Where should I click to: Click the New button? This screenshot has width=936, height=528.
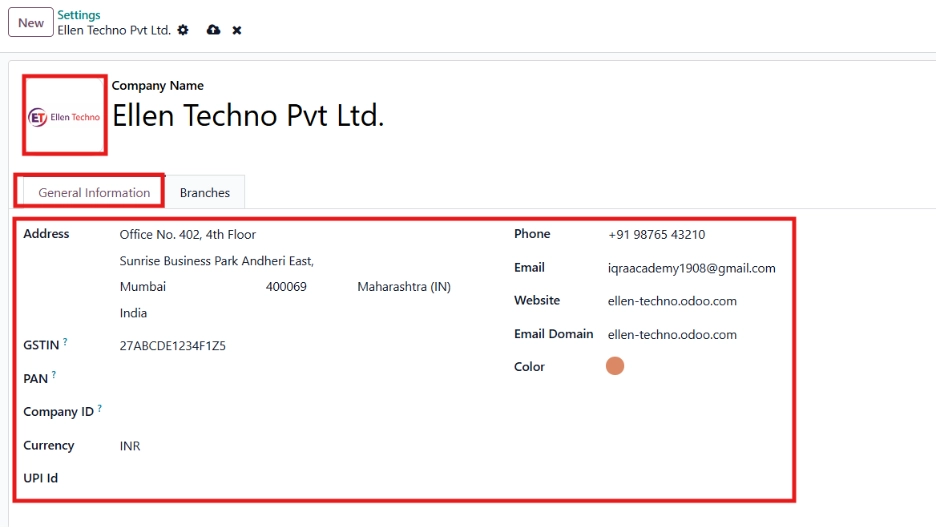click(x=30, y=23)
